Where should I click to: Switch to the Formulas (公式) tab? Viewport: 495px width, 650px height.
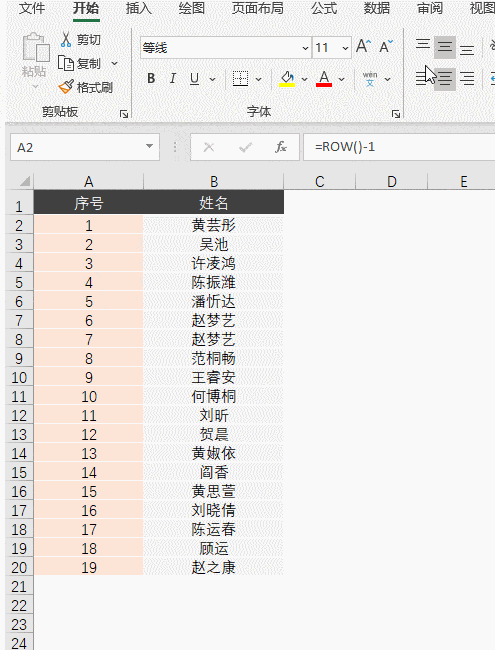pyautogui.click(x=324, y=8)
